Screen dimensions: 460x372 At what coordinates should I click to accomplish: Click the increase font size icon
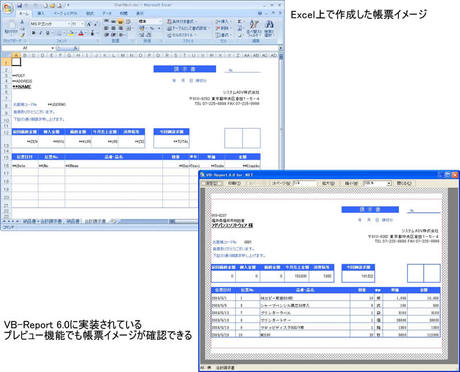point(89,24)
